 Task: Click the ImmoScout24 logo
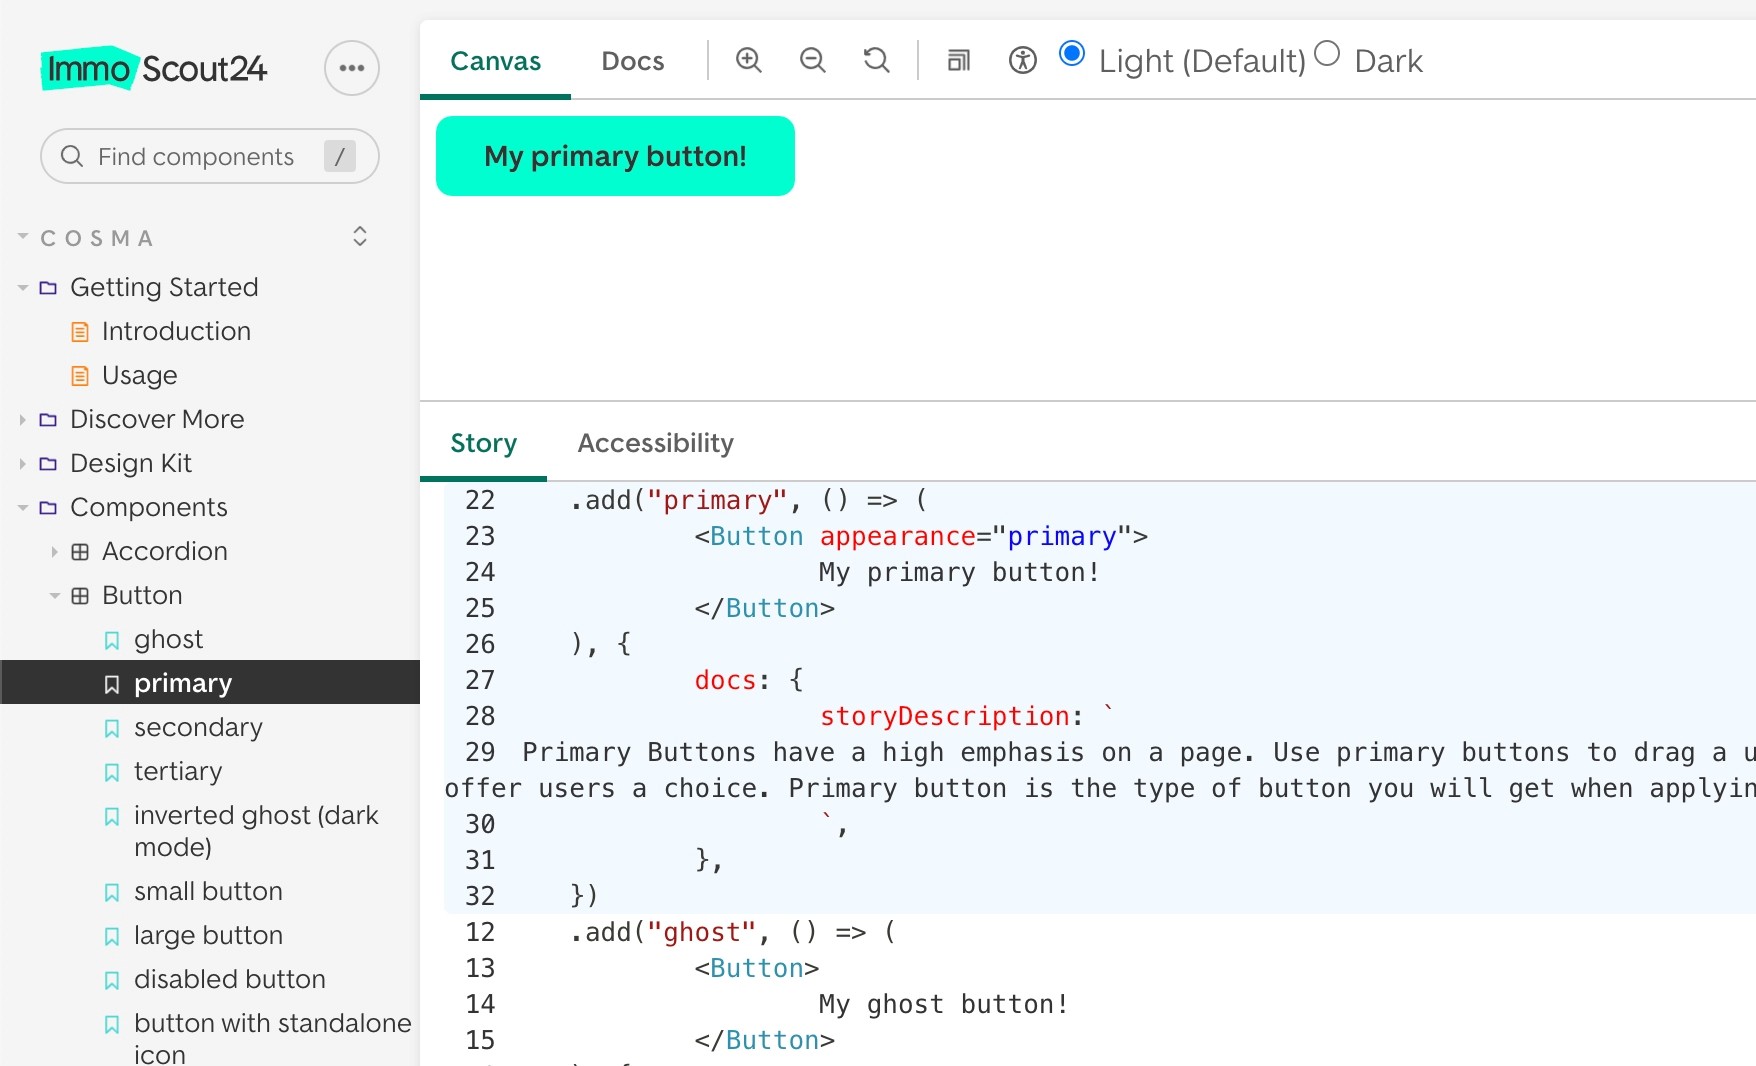pos(154,68)
